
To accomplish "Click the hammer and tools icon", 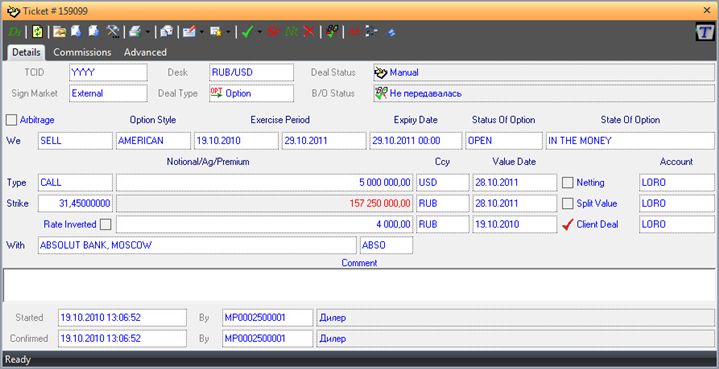I will [113, 32].
